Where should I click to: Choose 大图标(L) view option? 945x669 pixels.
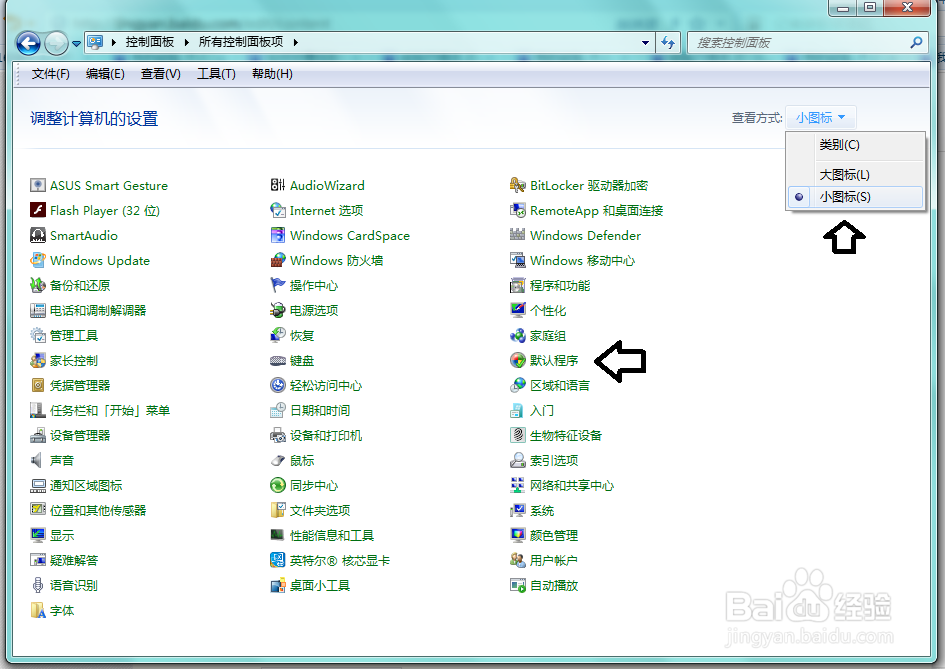[855, 175]
